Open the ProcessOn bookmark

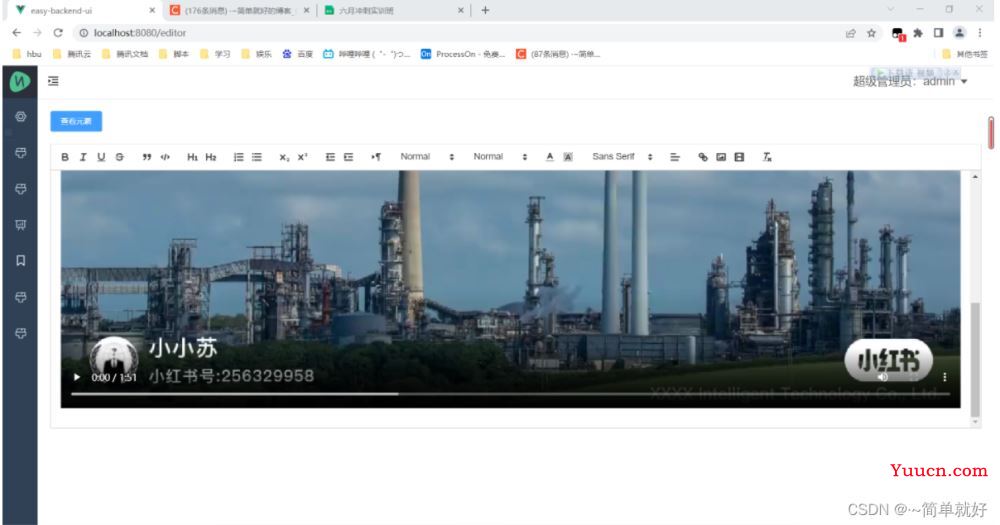(463, 54)
